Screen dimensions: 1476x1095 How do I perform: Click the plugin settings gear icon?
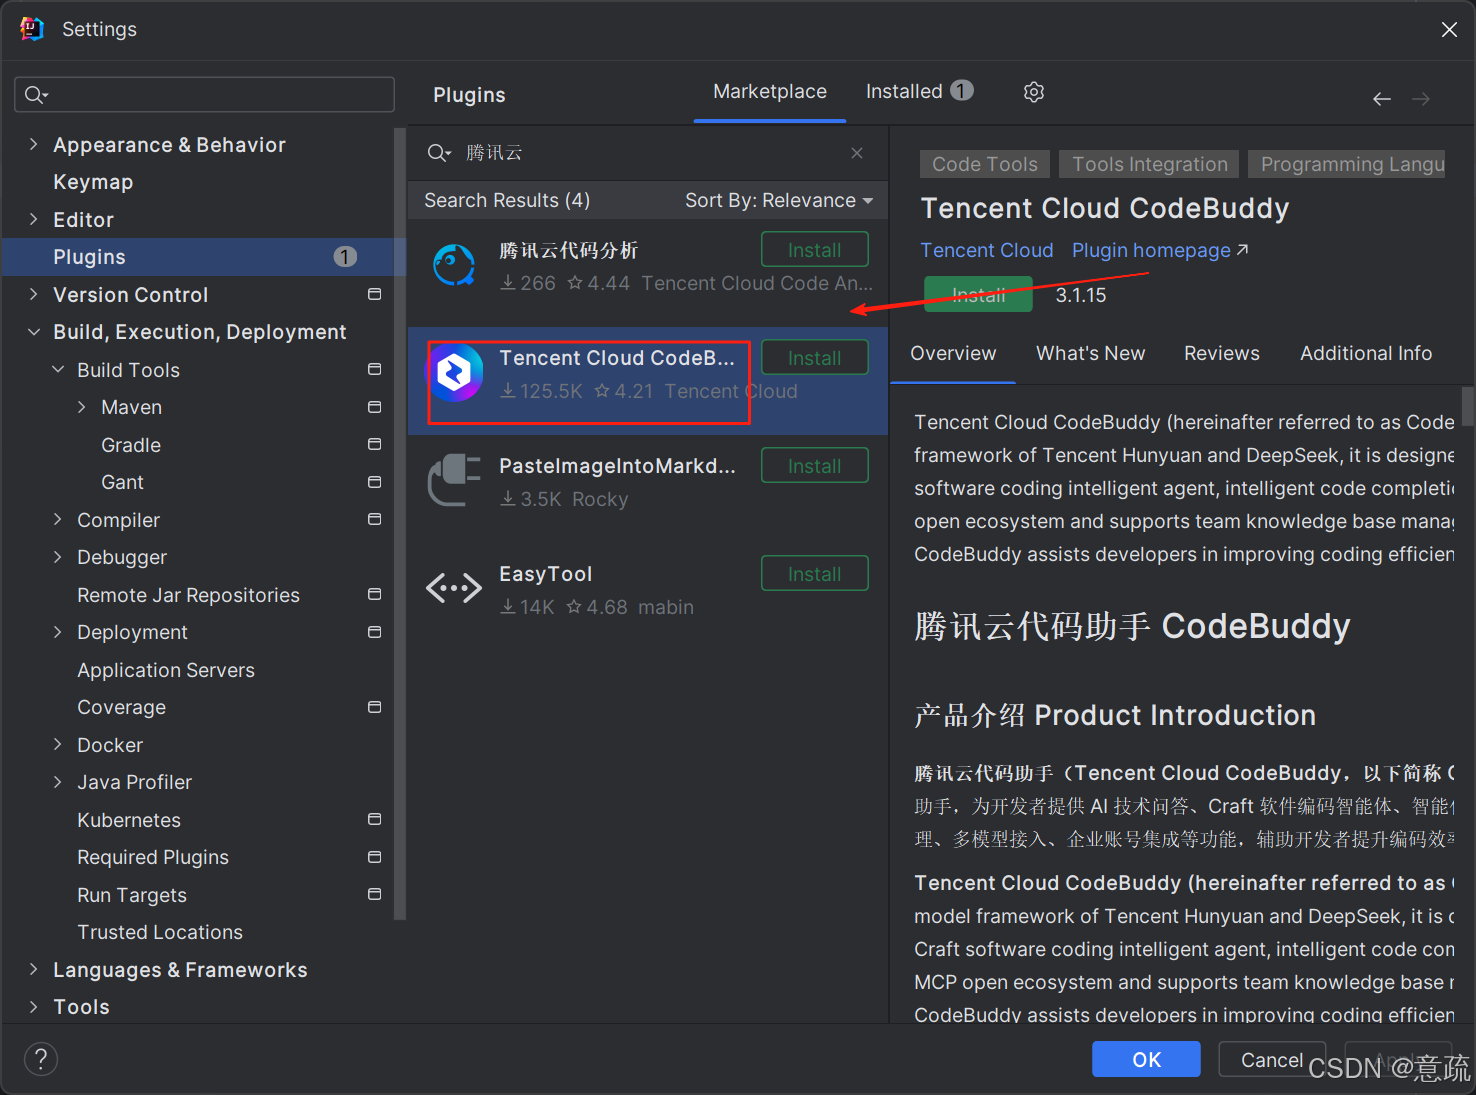tap(1034, 92)
